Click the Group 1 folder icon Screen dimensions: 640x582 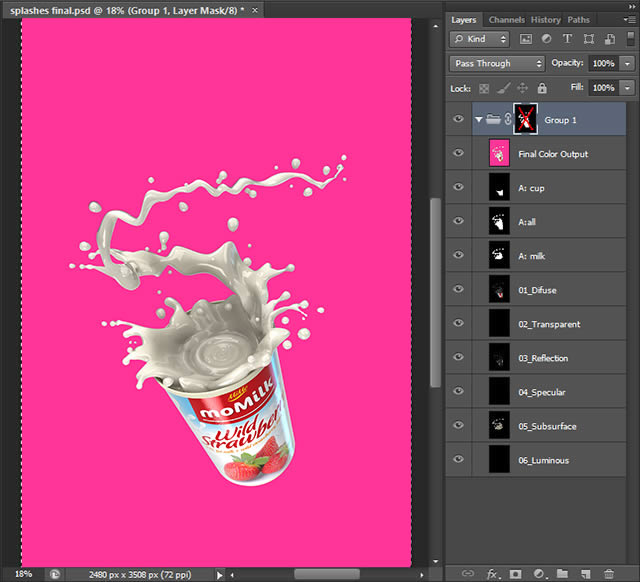click(x=493, y=119)
